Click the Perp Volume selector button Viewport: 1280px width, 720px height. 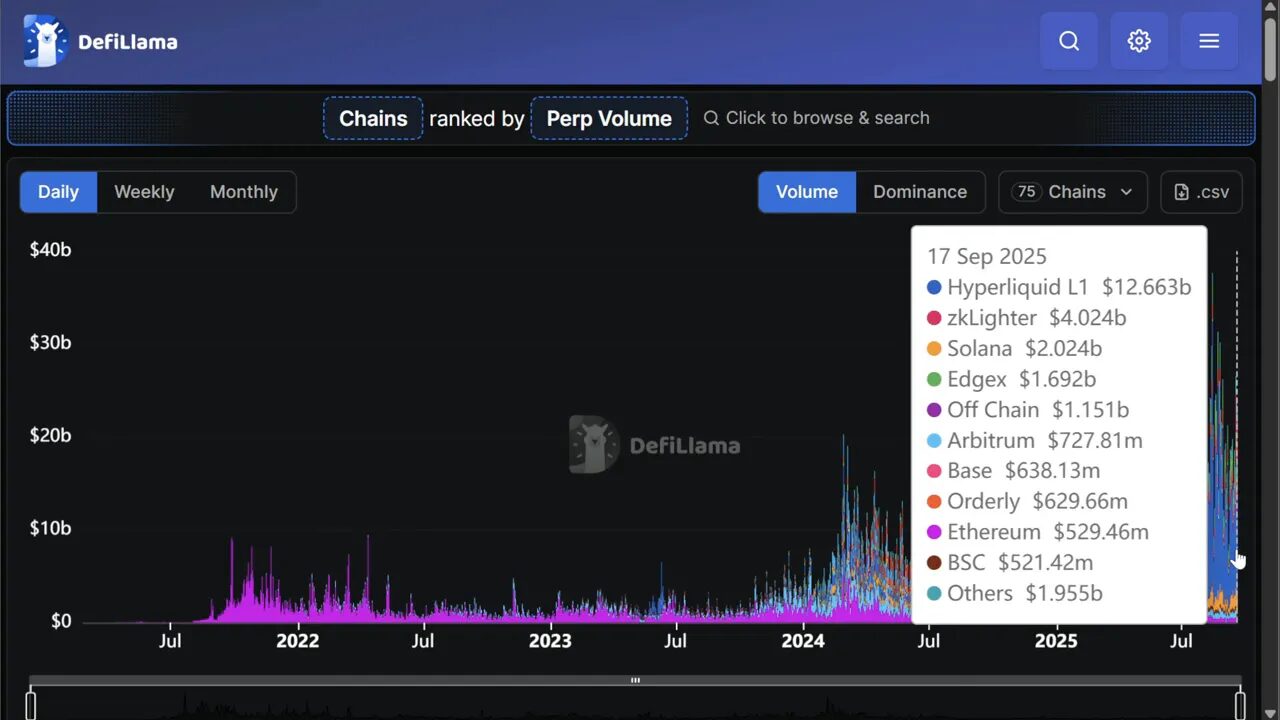tap(609, 118)
